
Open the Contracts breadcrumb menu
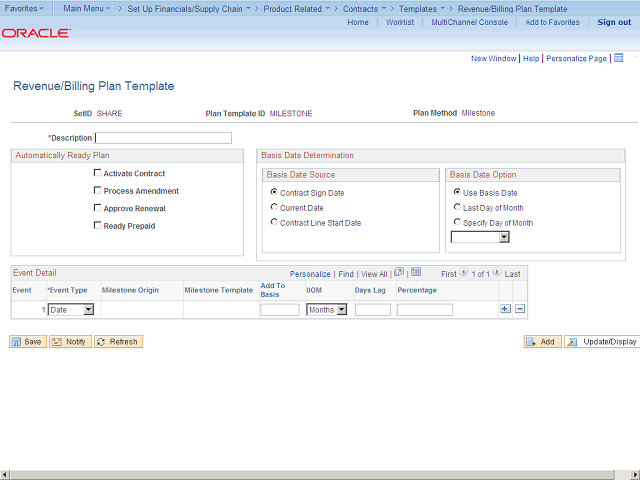point(364,9)
